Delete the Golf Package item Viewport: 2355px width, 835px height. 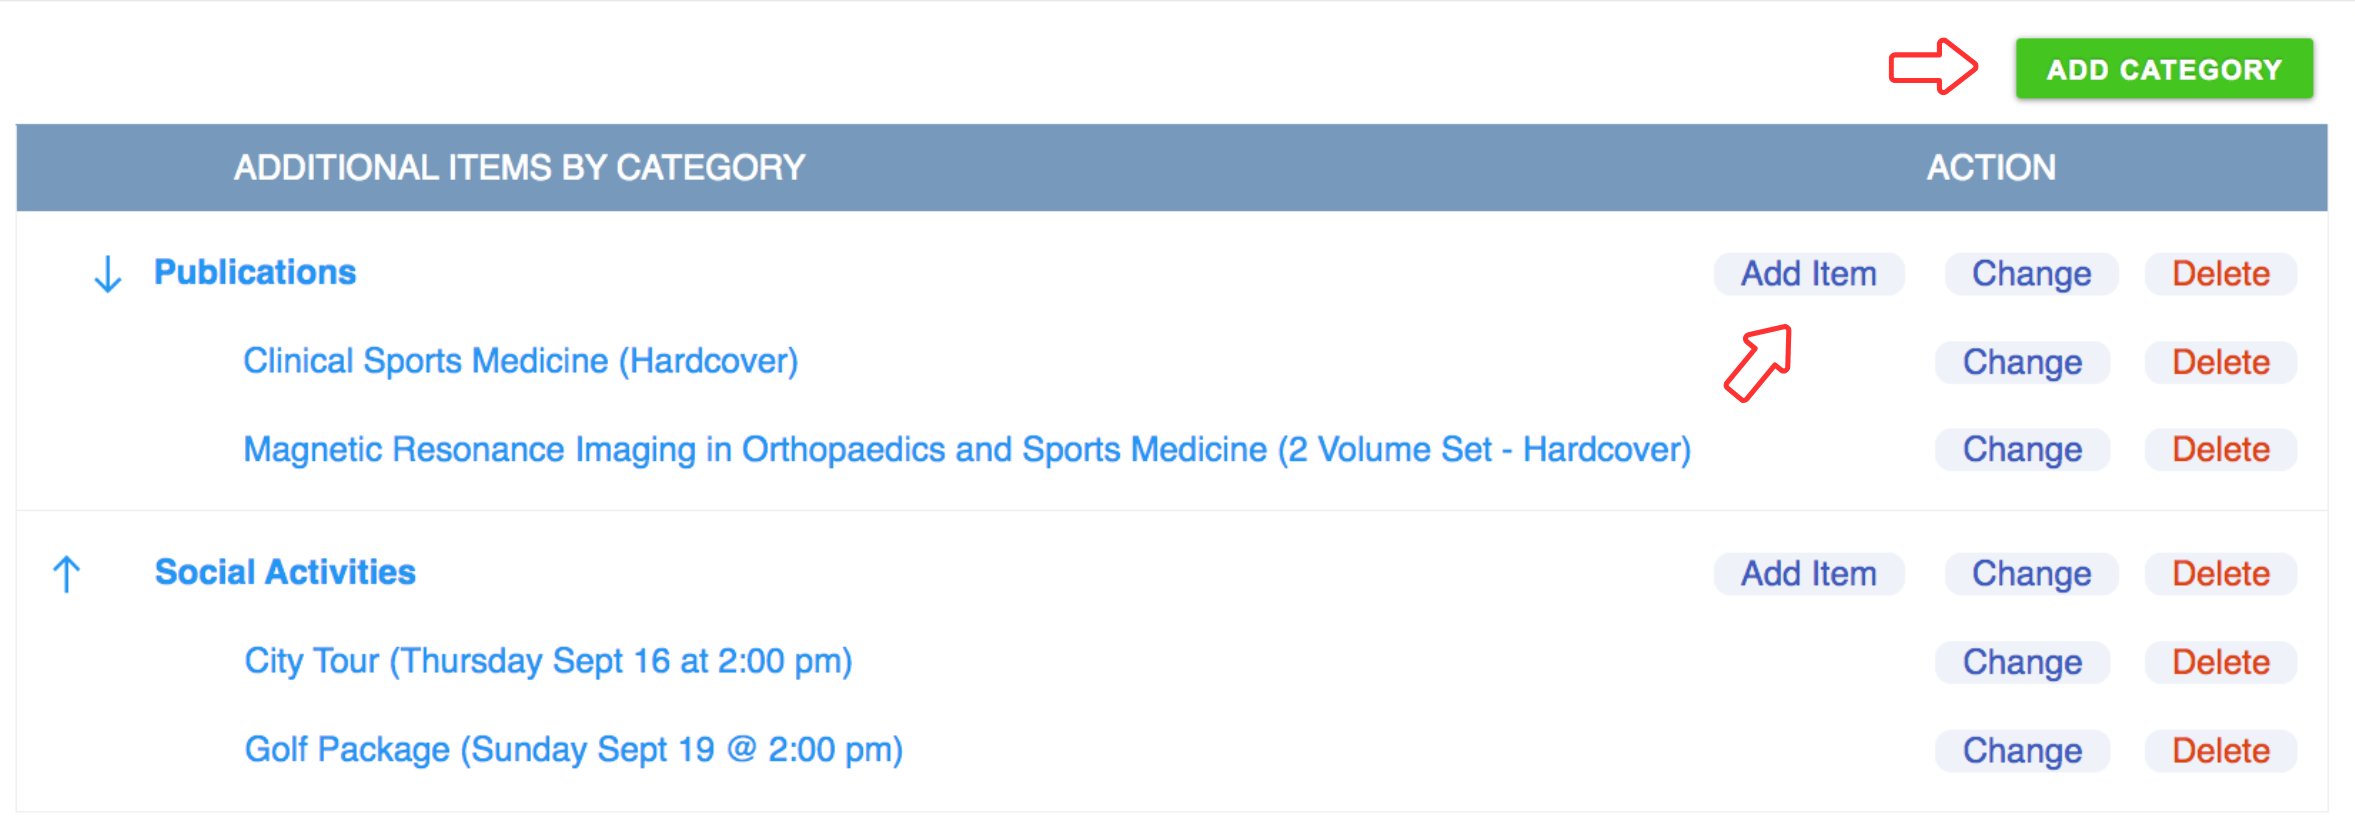(x=2220, y=751)
